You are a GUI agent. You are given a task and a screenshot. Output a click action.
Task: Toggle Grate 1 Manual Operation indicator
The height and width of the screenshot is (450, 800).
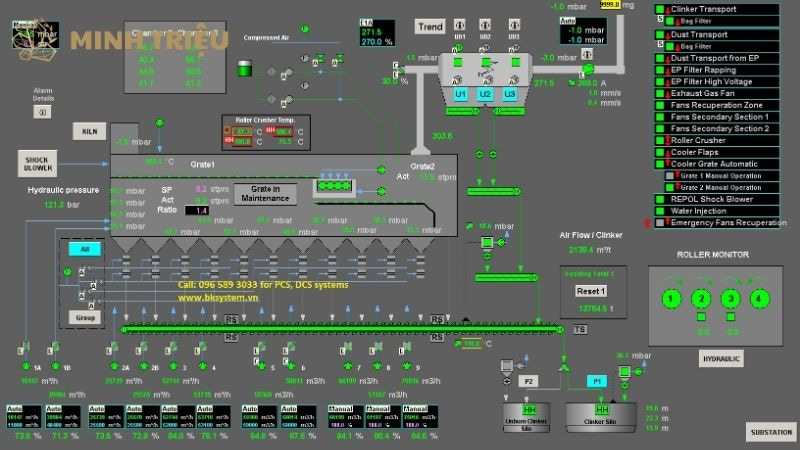[670, 175]
